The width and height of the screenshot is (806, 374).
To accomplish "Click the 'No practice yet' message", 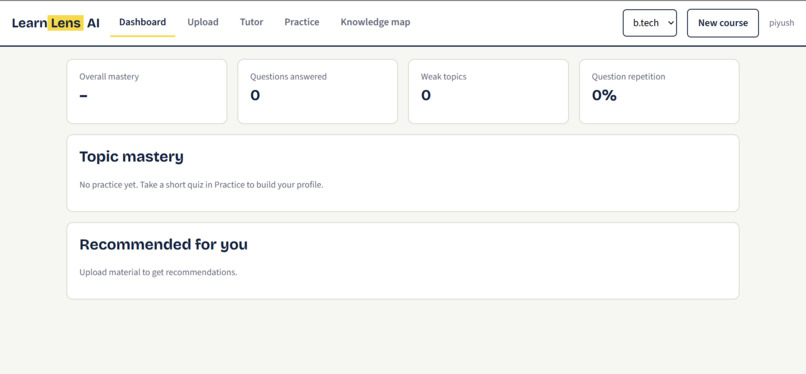I will 202,185.
